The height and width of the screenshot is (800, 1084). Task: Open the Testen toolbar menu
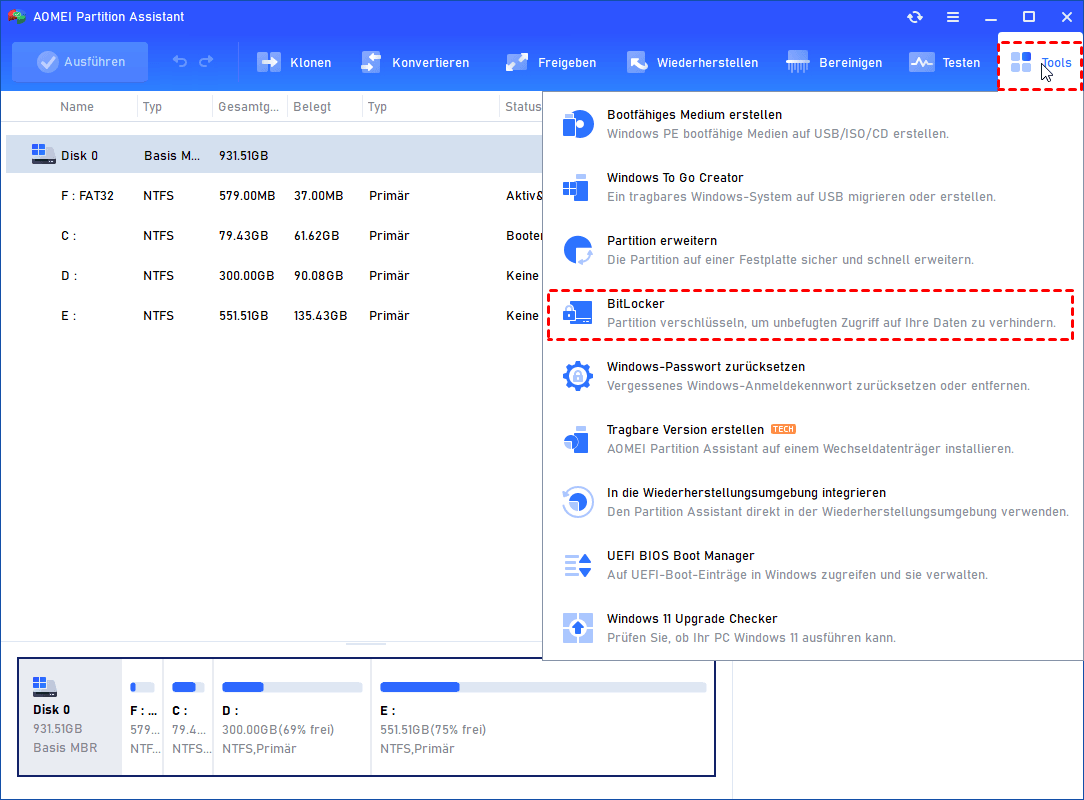pyautogui.click(x=944, y=62)
